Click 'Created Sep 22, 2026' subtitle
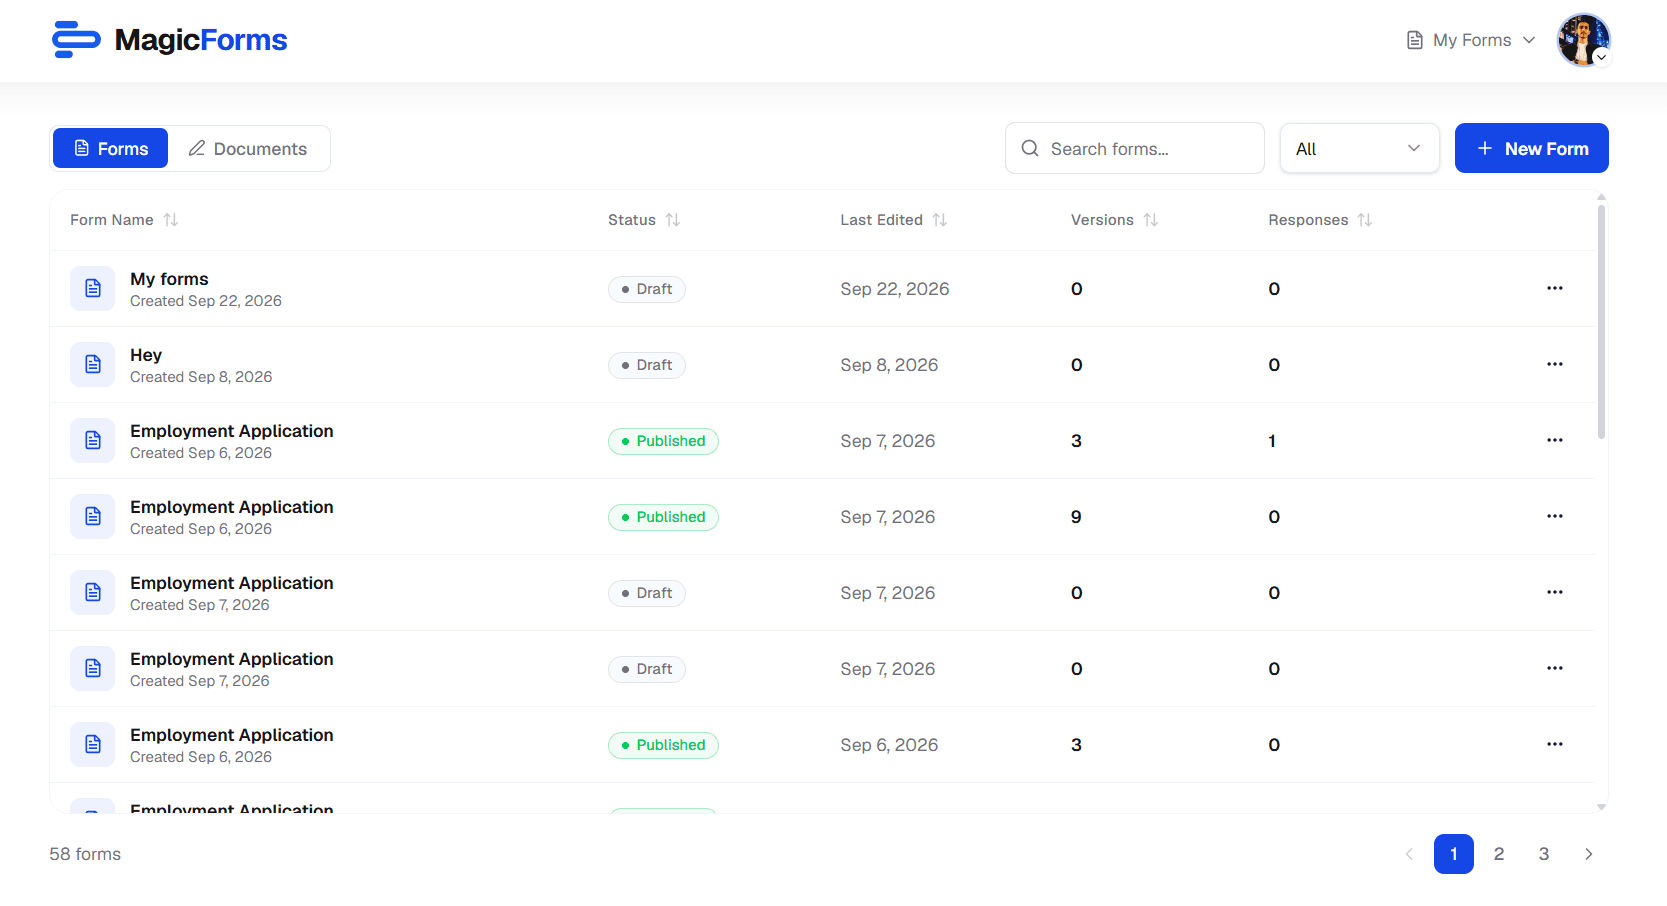The height and width of the screenshot is (906, 1667). click(206, 301)
